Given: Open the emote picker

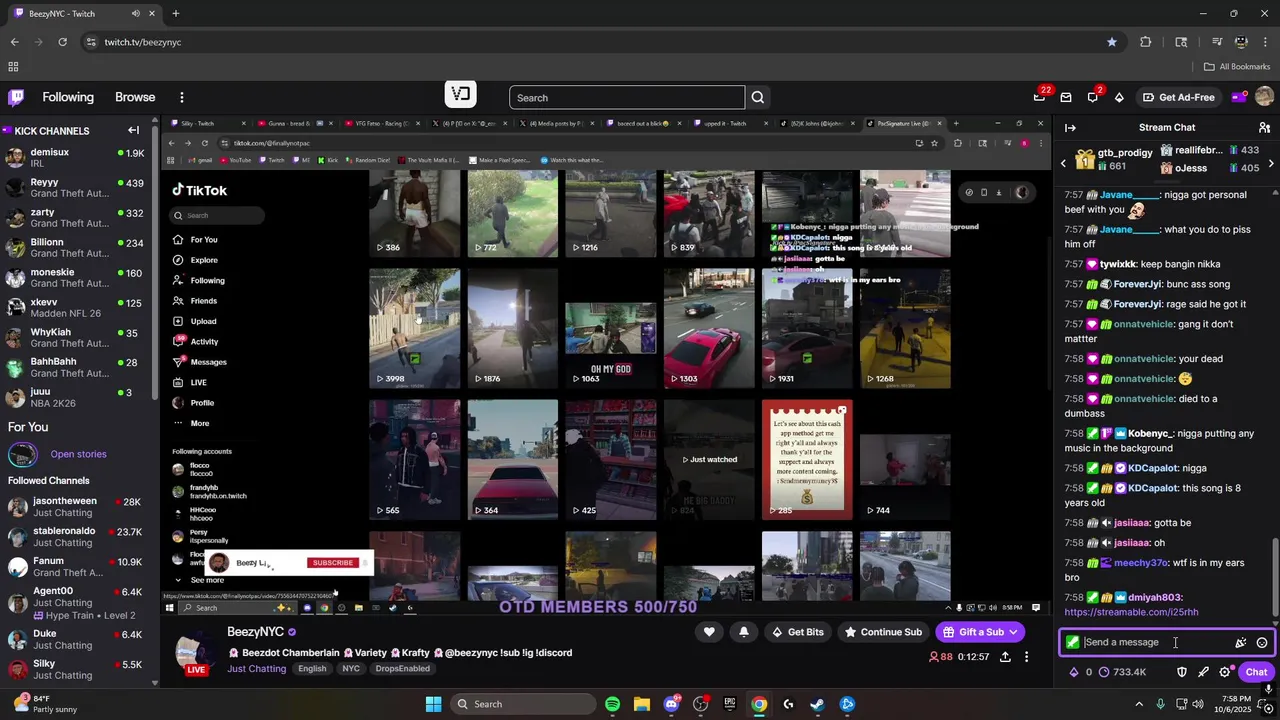Looking at the screenshot, I should coord(1262,643).
